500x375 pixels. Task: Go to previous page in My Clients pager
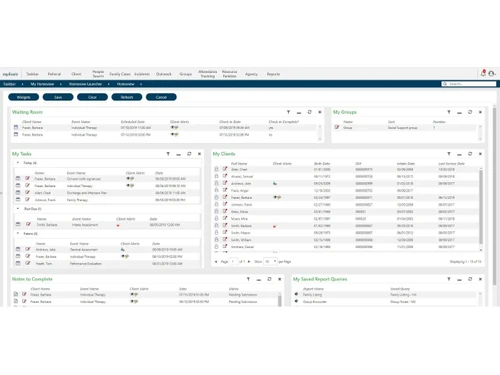tap(216, 262)
